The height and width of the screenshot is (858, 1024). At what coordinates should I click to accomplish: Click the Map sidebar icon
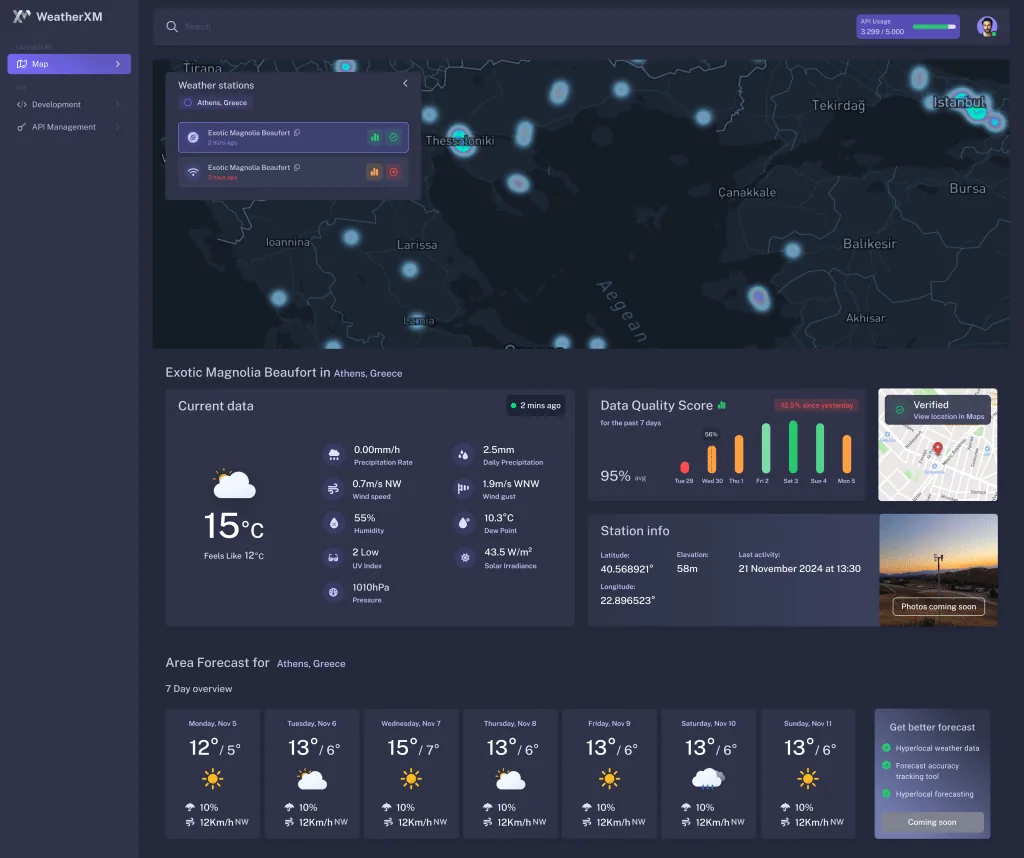tap(22, 64)
